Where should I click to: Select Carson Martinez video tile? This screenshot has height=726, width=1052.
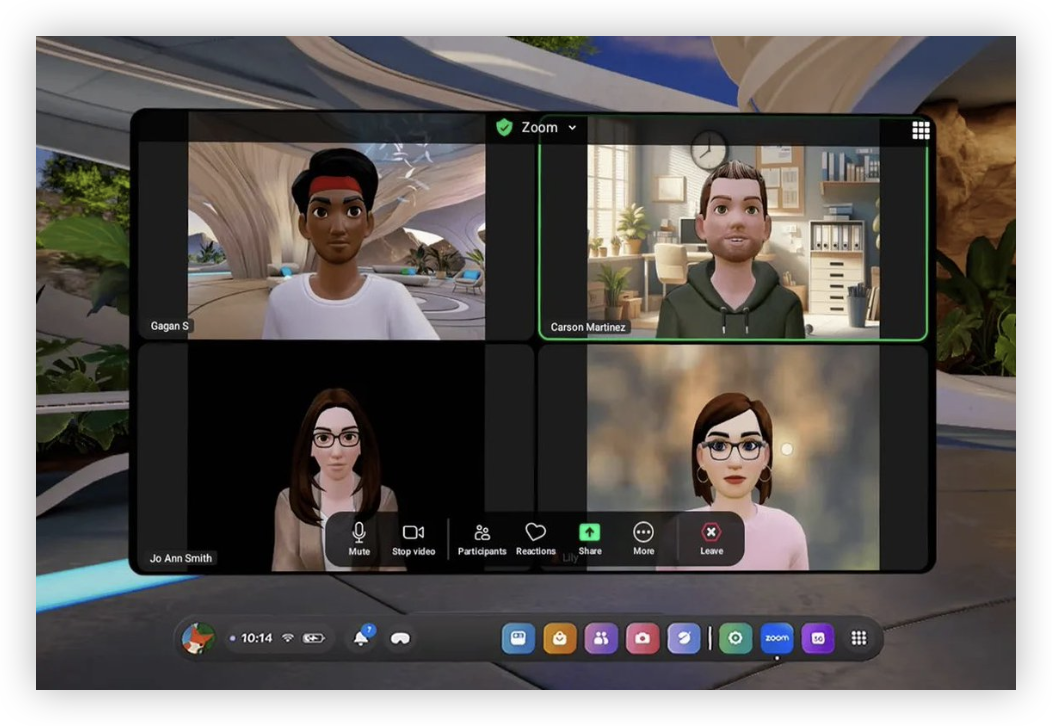733,228
